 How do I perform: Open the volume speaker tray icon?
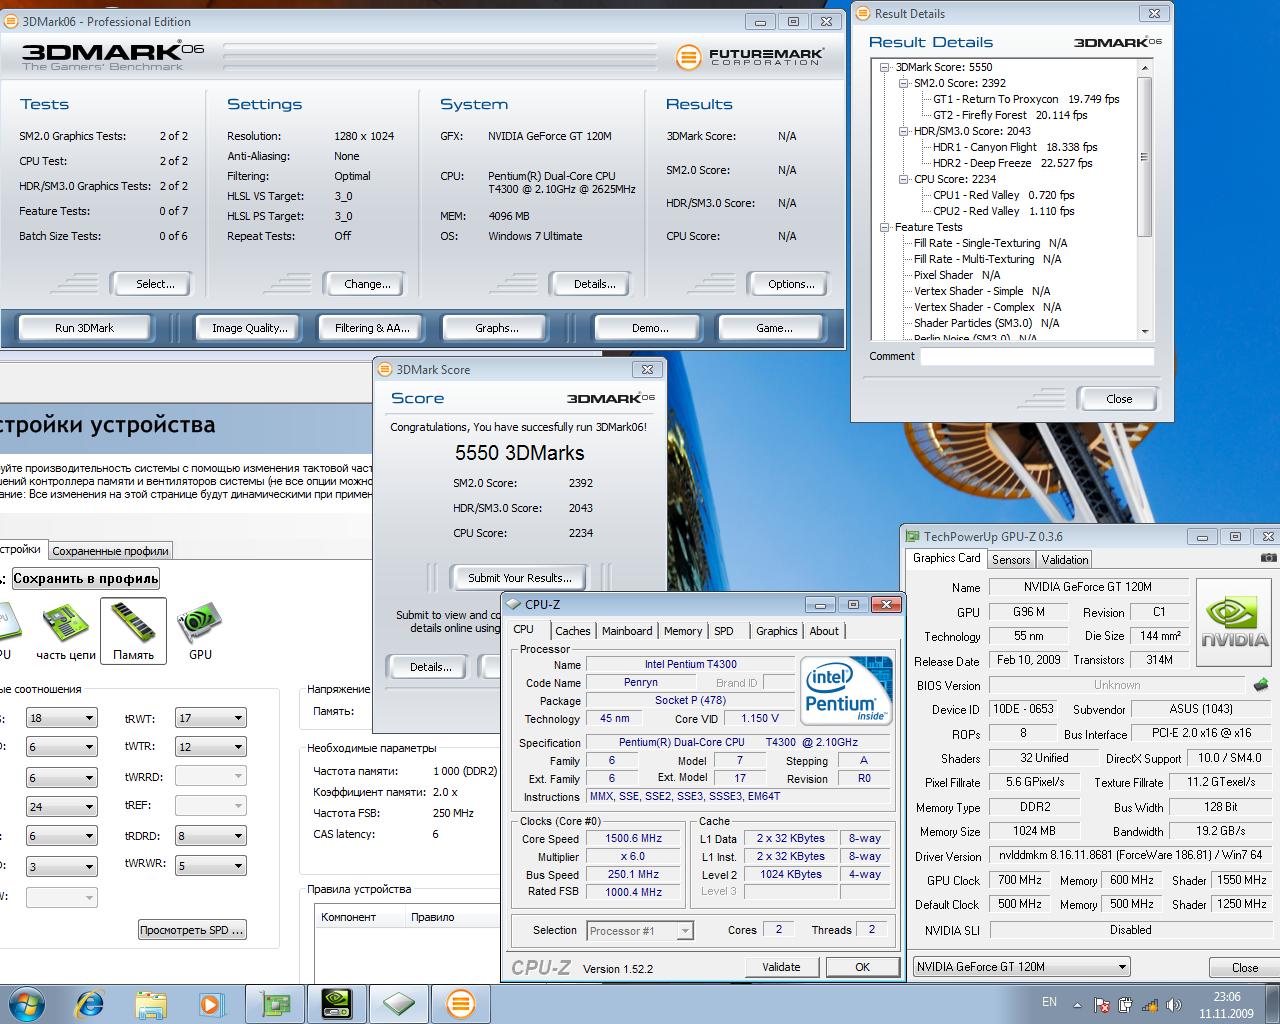click(1173, 1004)
